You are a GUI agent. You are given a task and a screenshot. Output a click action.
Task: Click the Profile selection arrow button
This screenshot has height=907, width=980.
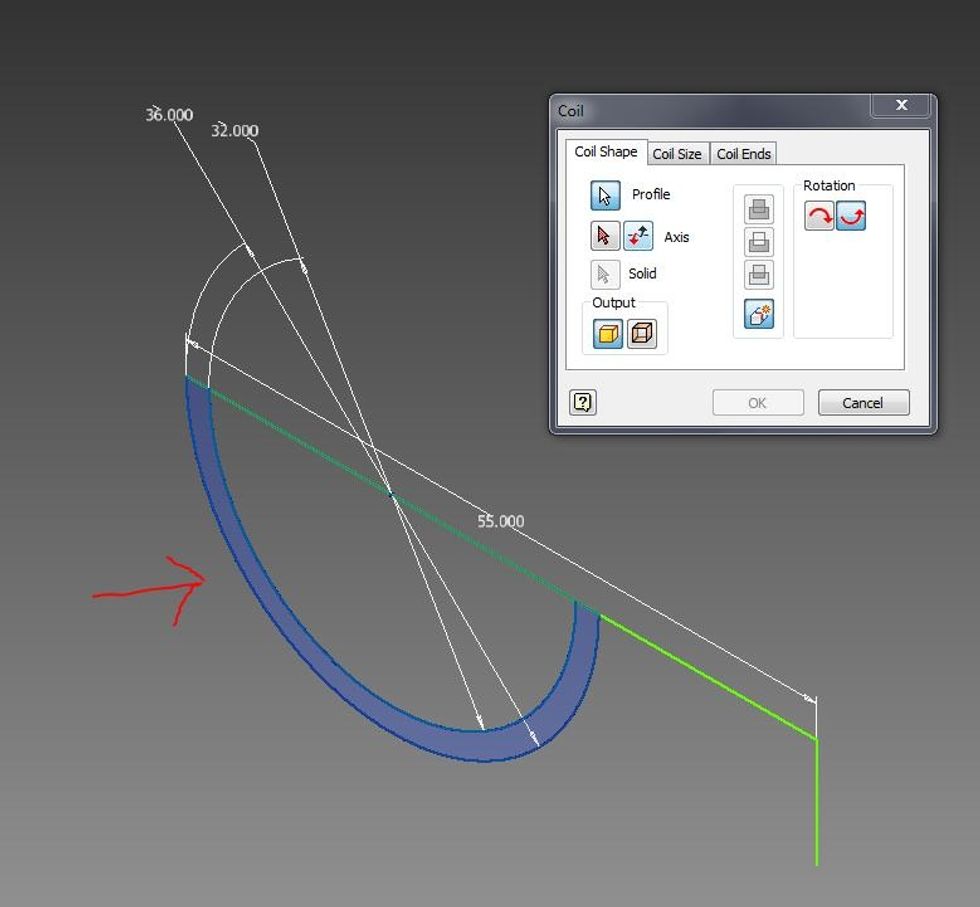[x=605, y=195]
